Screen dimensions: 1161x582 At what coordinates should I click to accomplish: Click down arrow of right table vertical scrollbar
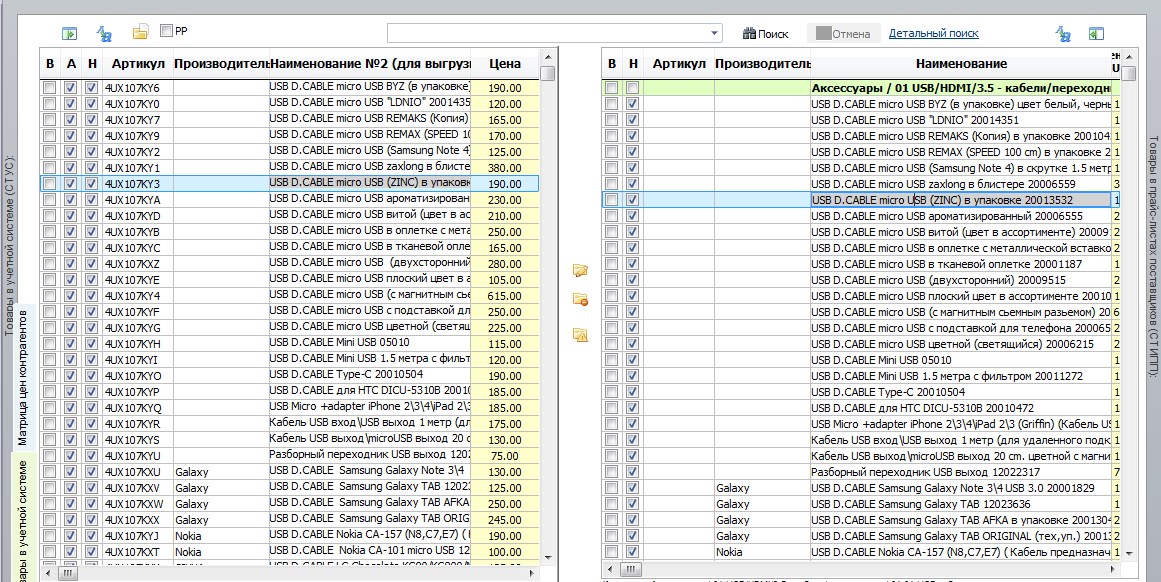point(1128,553)
